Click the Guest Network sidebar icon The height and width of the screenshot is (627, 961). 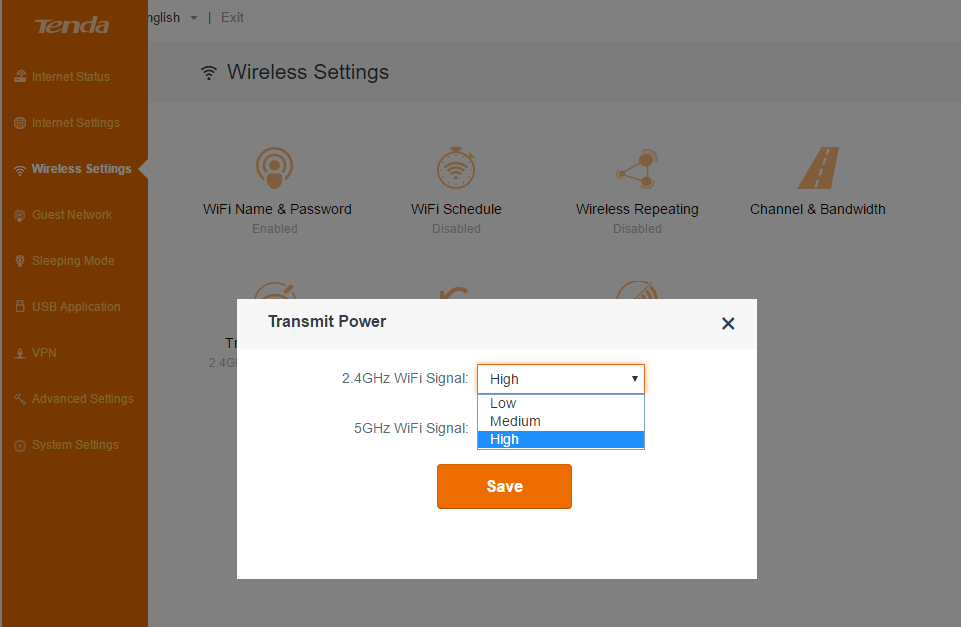(20, 215)
